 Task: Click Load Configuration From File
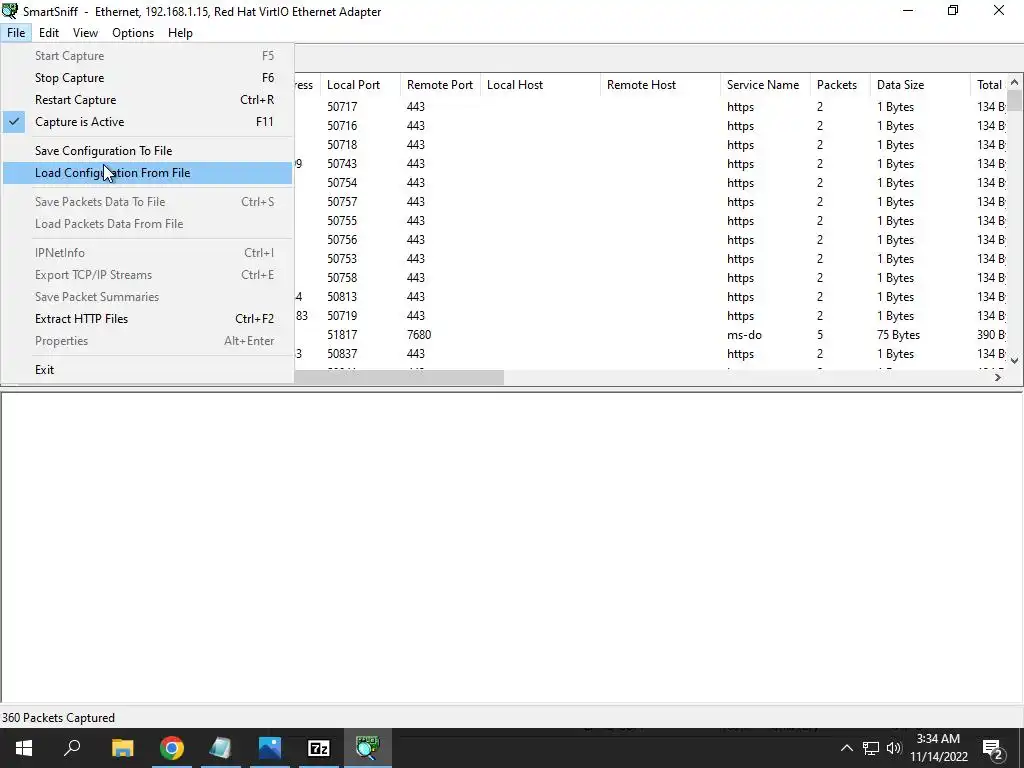click(x=148, y=173)
